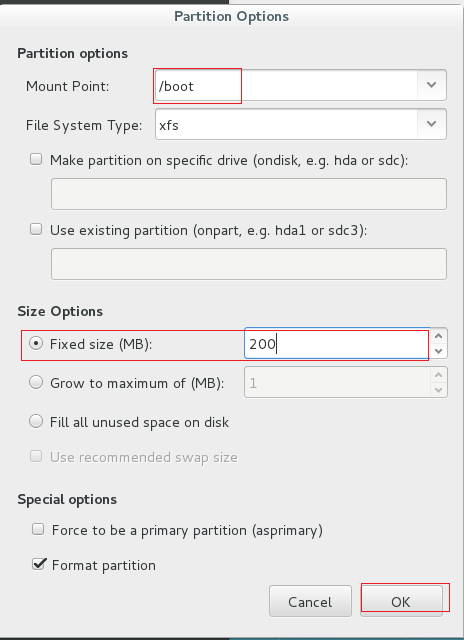
Task: Focus the ondisk drive text field
Action: click(x=249, y=194)
